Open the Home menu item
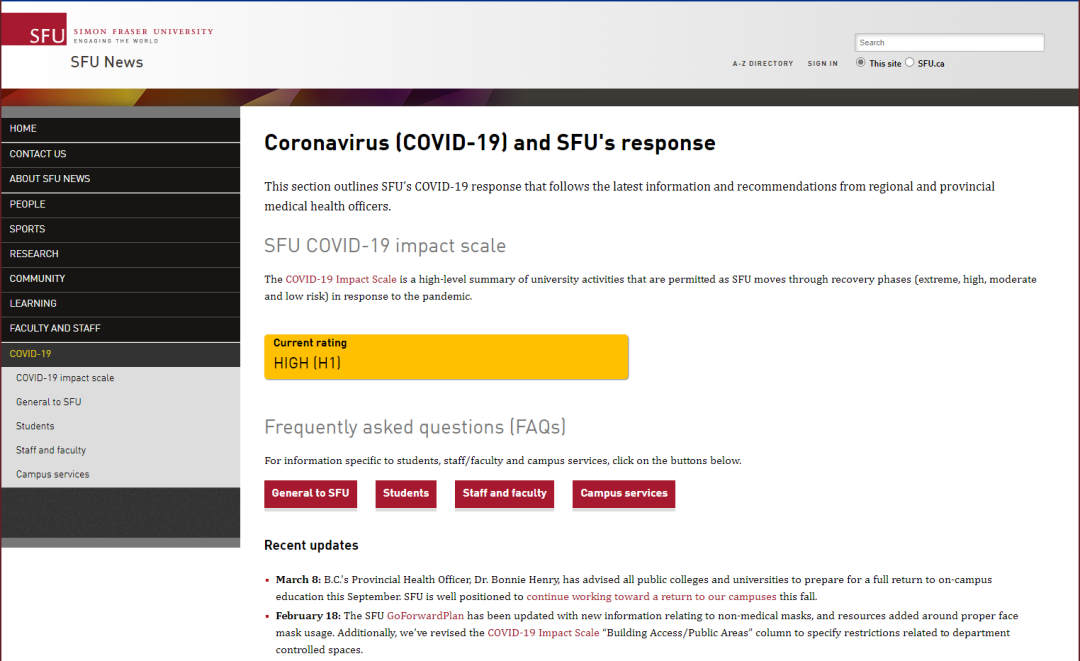Viewport: 1080px width, 661px height. (x=23, y=129)
